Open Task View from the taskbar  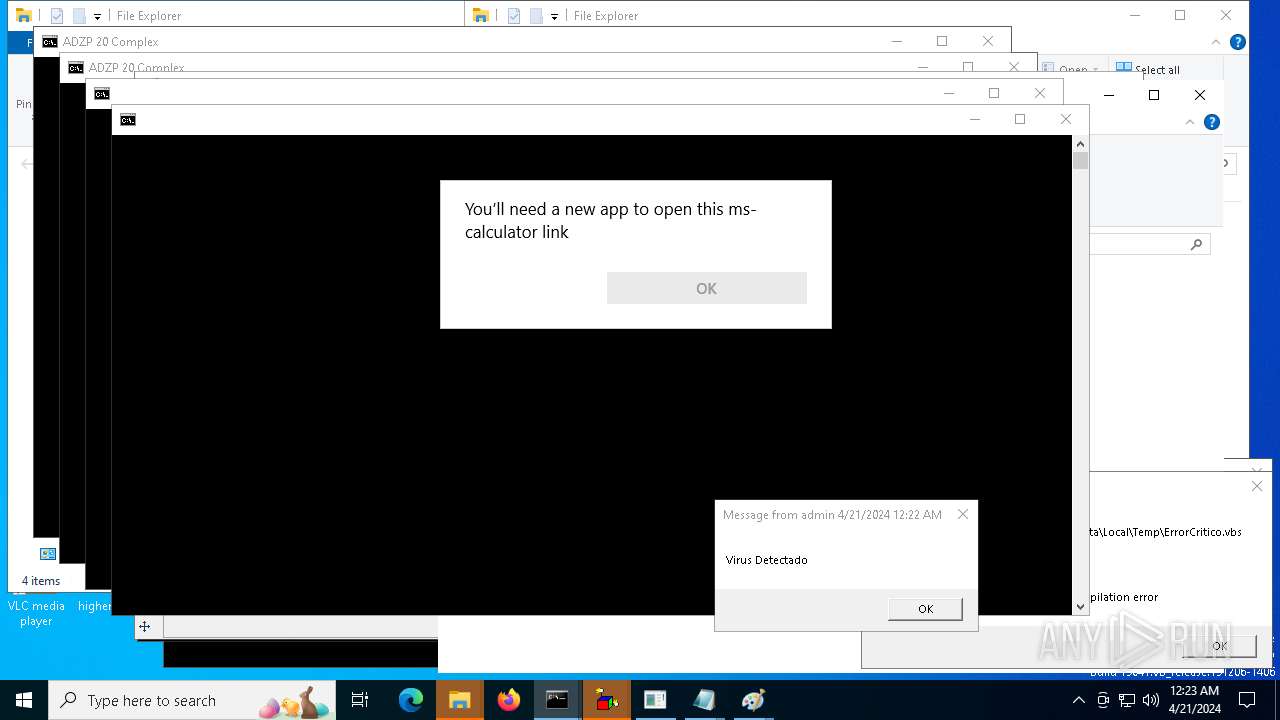[x=360, y=700]
